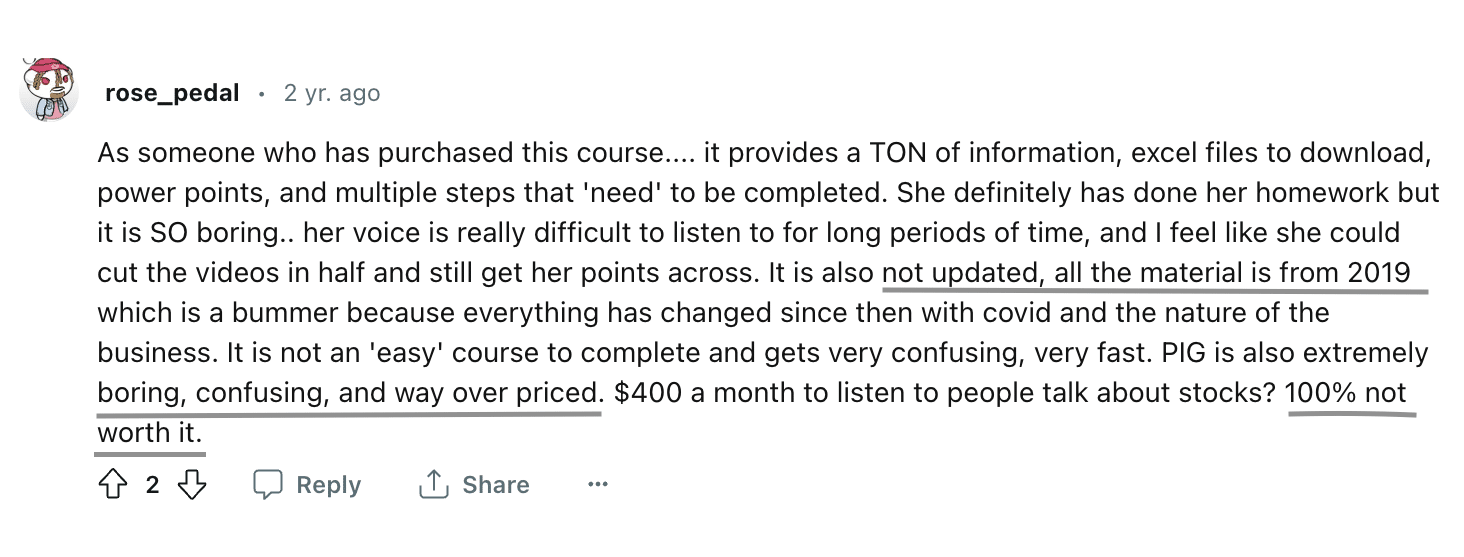Click the 'Reply' text label
Screen dimensions: 1464x557
click(x=329, y=485)
